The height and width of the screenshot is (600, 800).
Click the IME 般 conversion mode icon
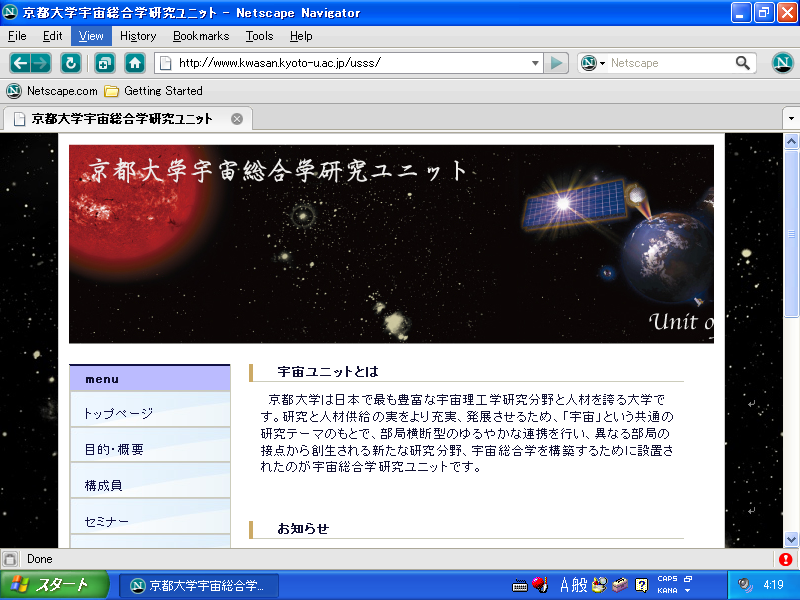tap(580, 585)
